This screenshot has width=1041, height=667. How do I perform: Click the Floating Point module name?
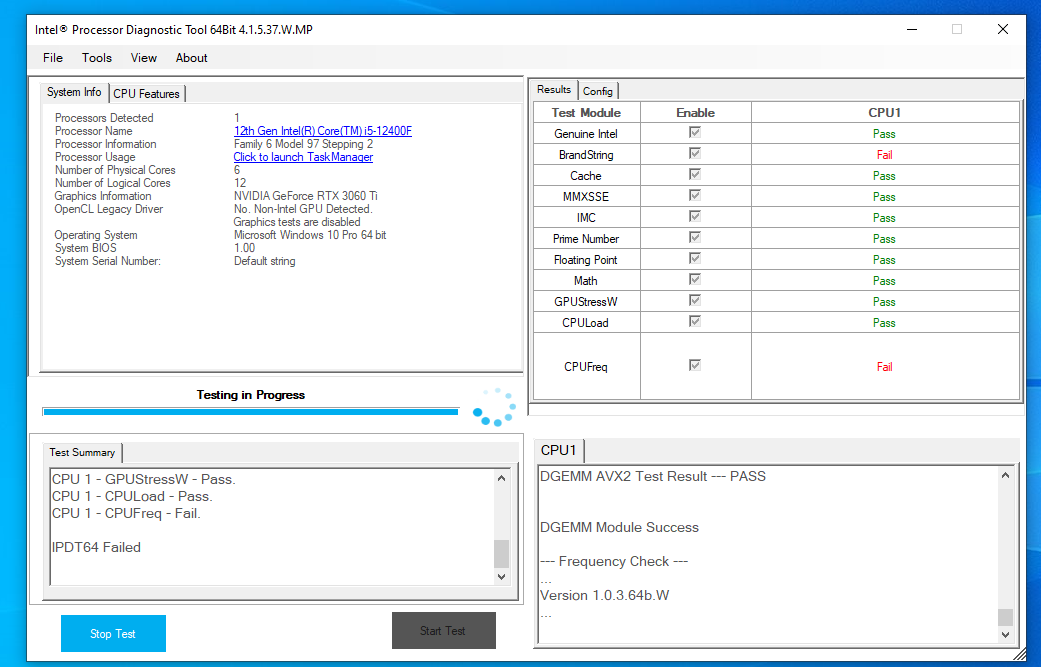[586, 260]
